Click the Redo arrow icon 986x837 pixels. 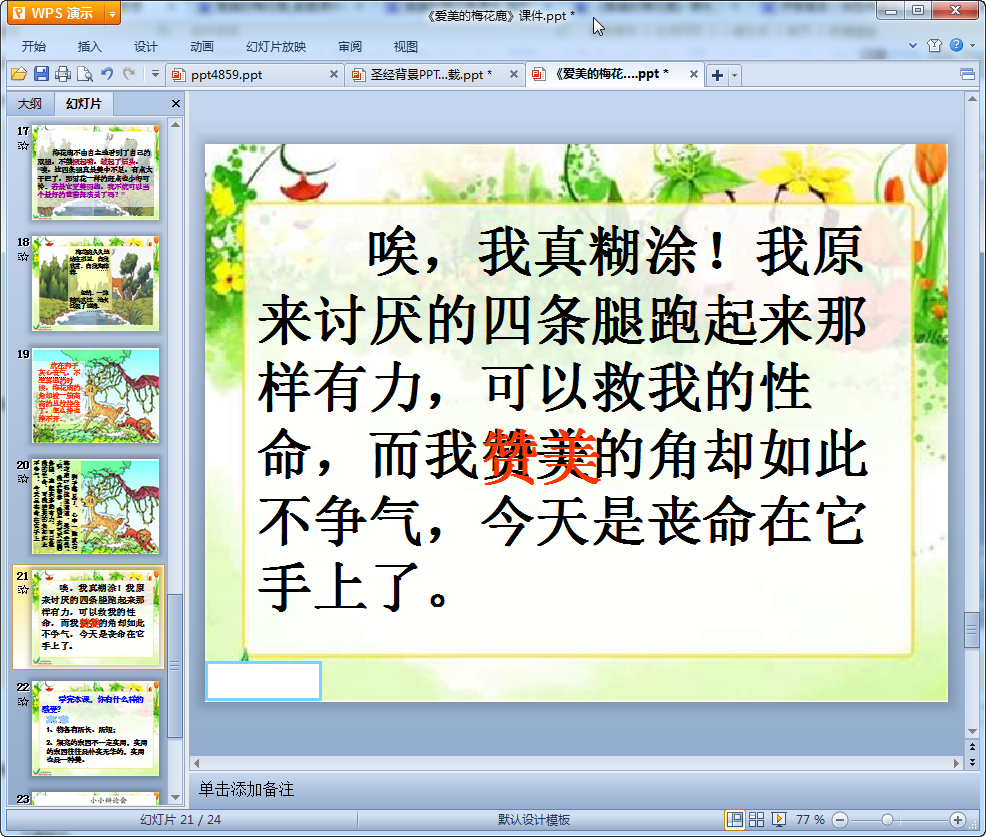[129, 74]
